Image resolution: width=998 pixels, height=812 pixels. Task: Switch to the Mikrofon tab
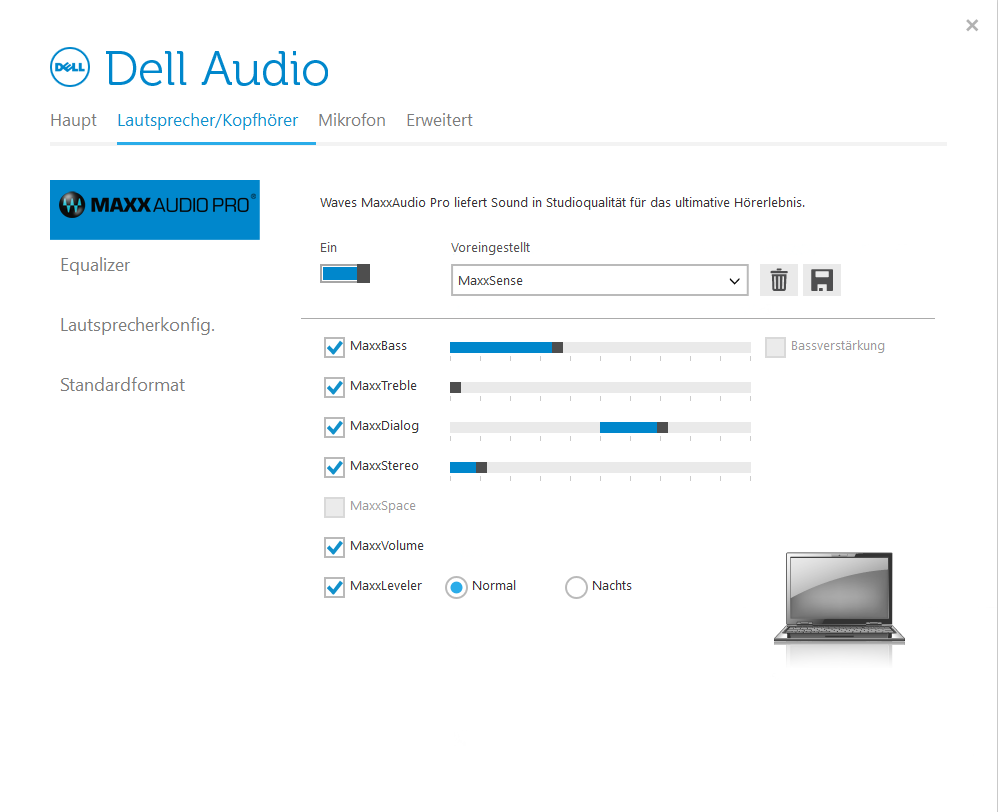[x=352, y=120]
